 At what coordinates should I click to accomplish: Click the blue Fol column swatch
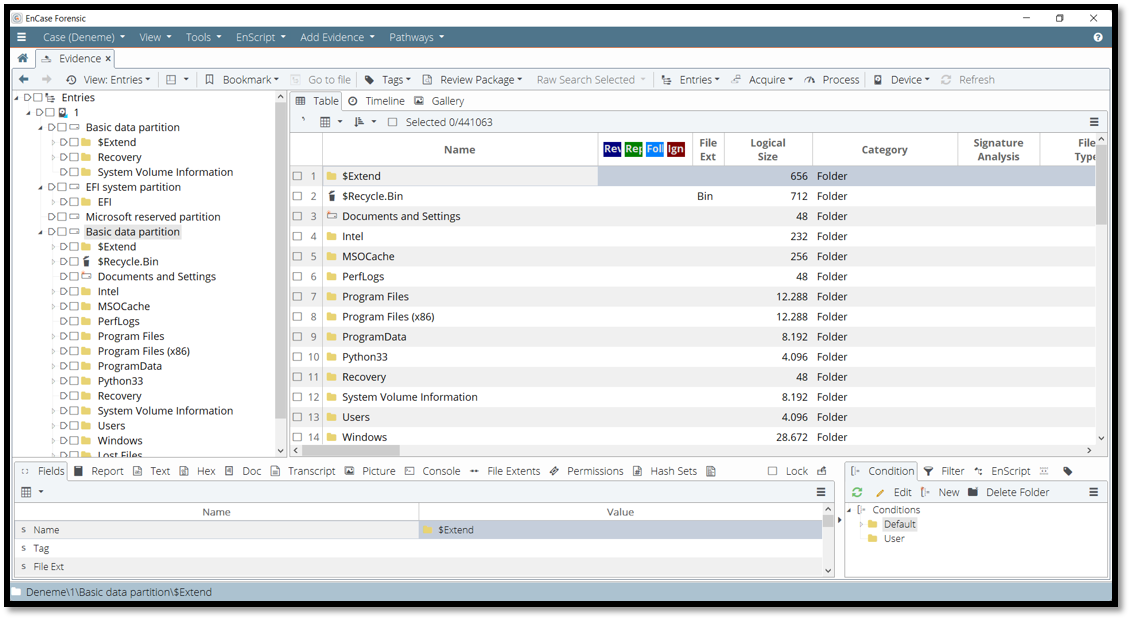click(654, 149)
